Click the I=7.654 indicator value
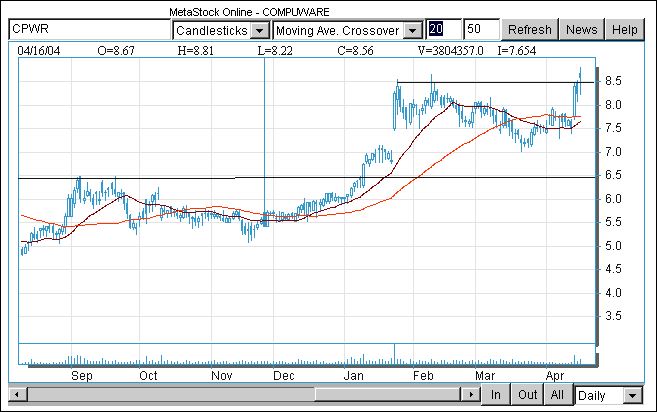 coord(517,51)
